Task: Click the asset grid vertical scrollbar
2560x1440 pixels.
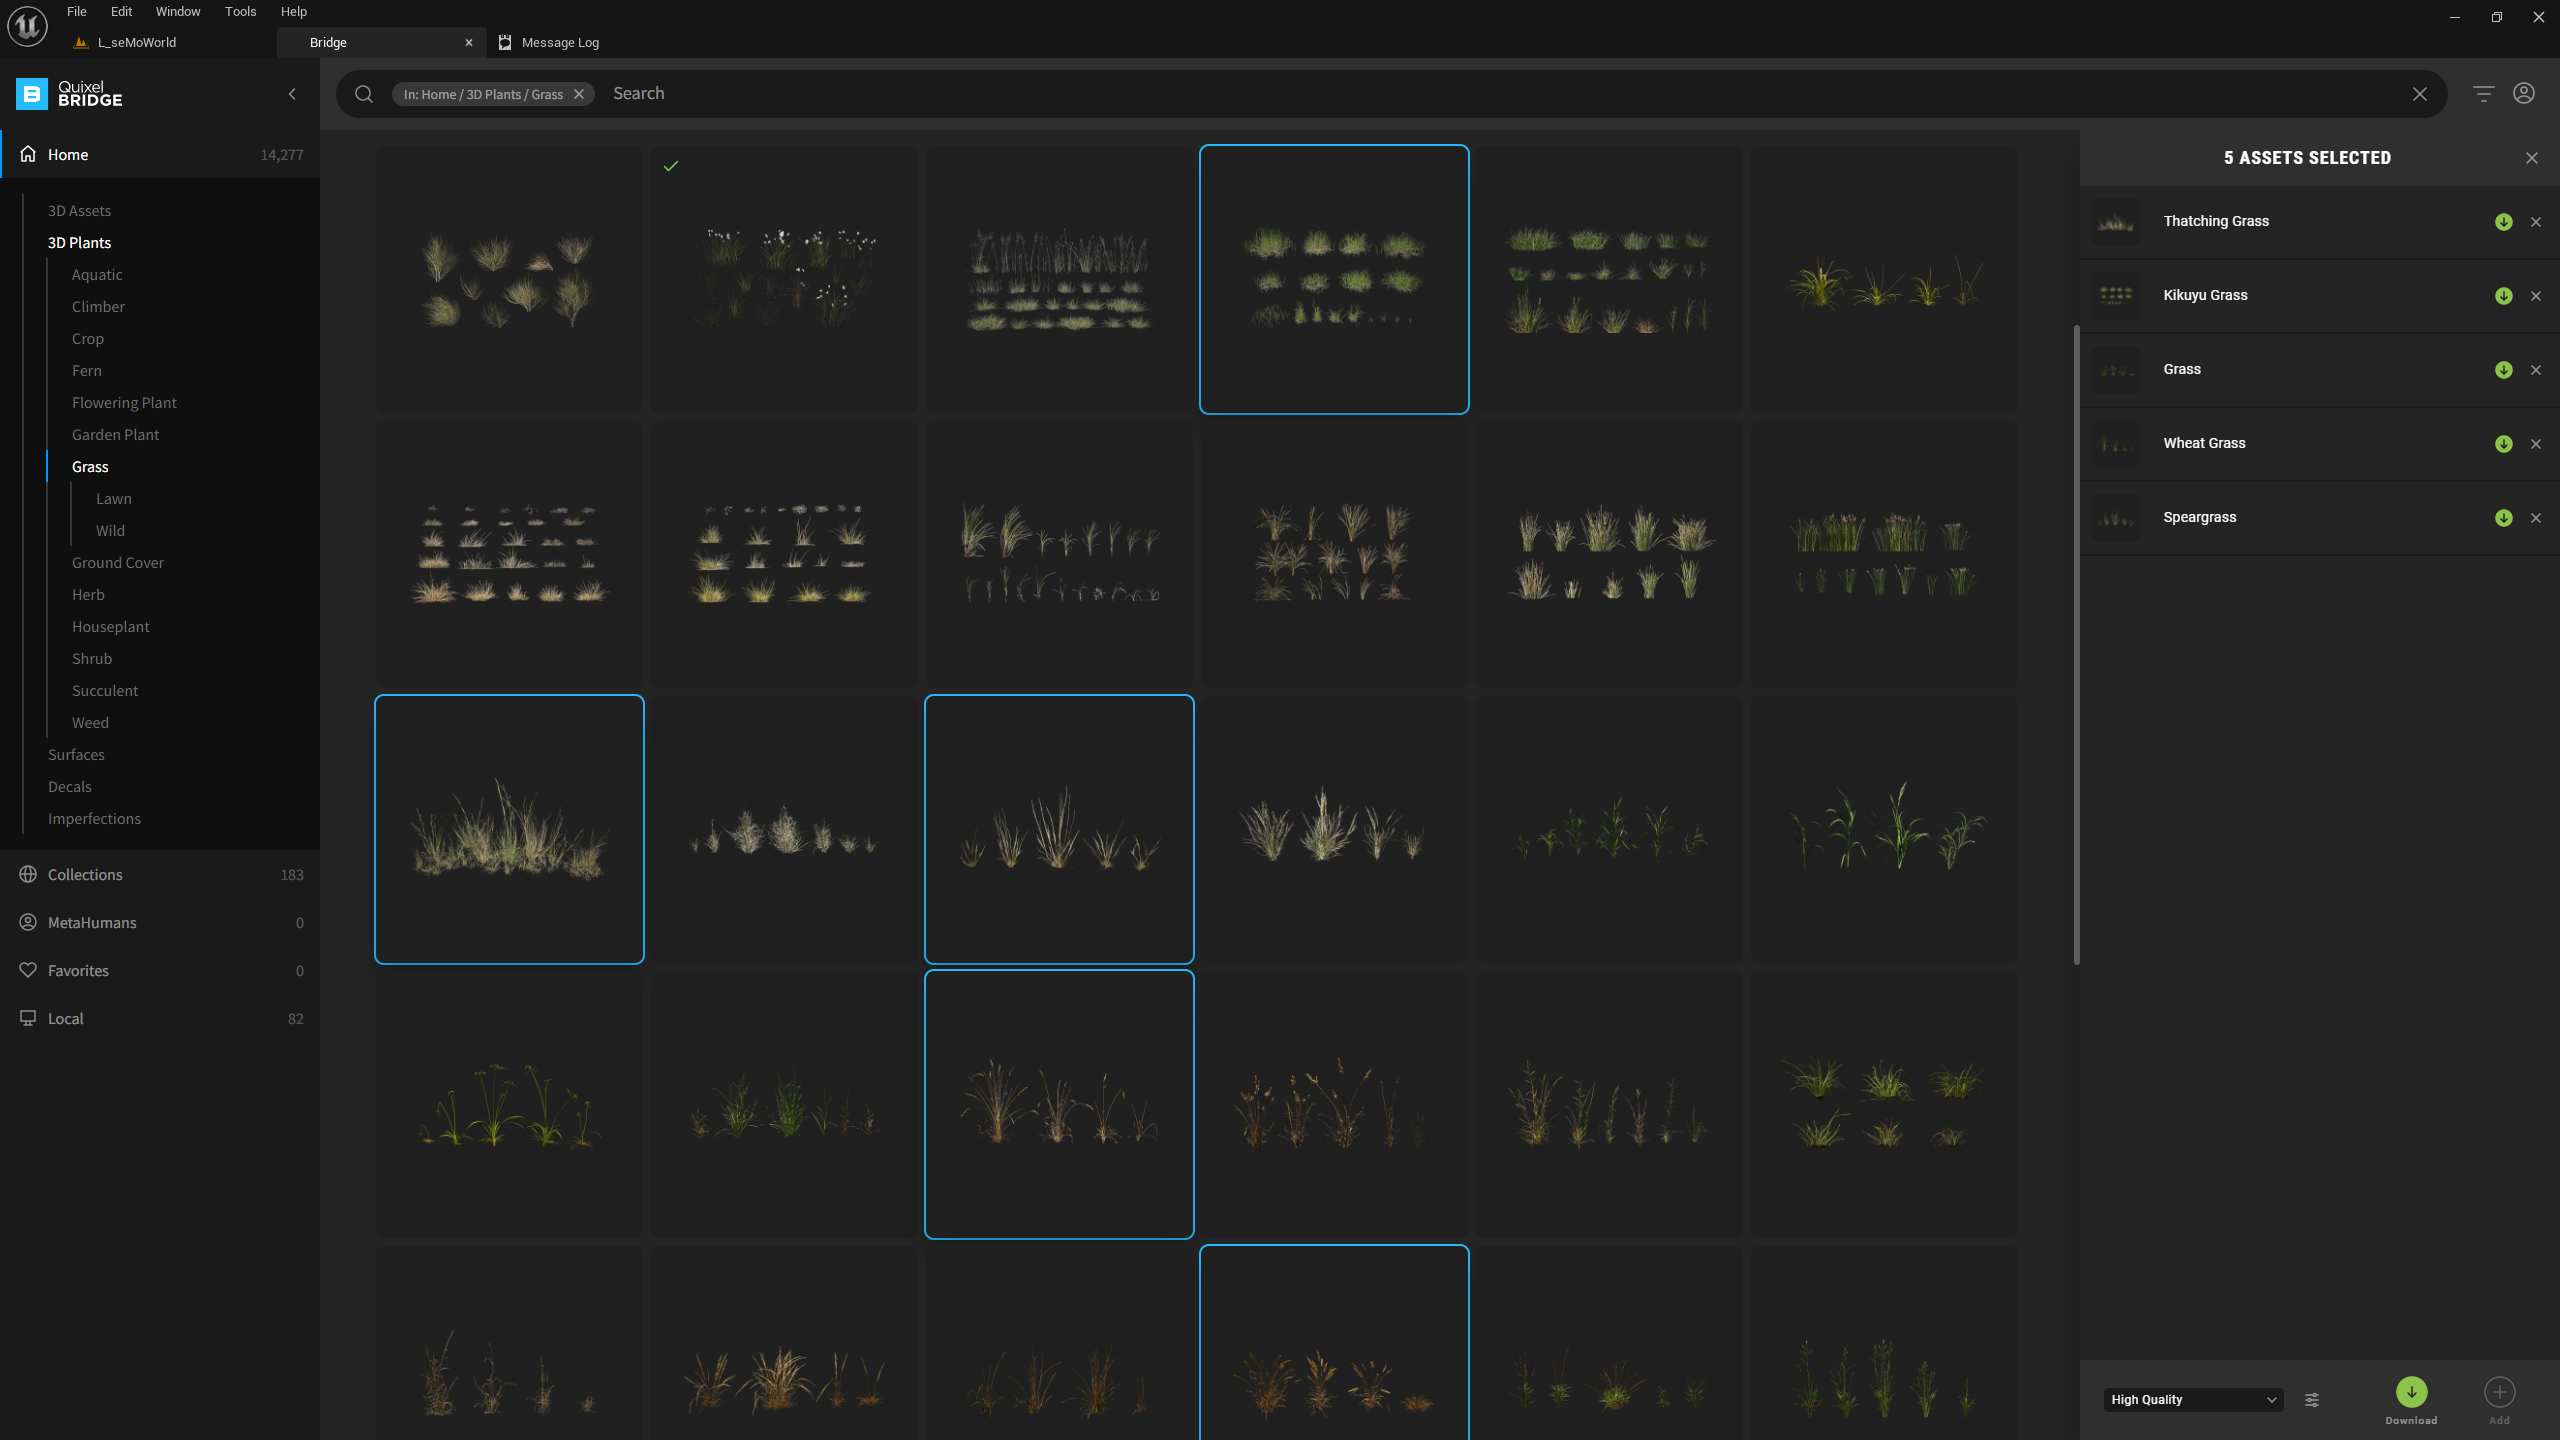Action: click(2076, 645)
